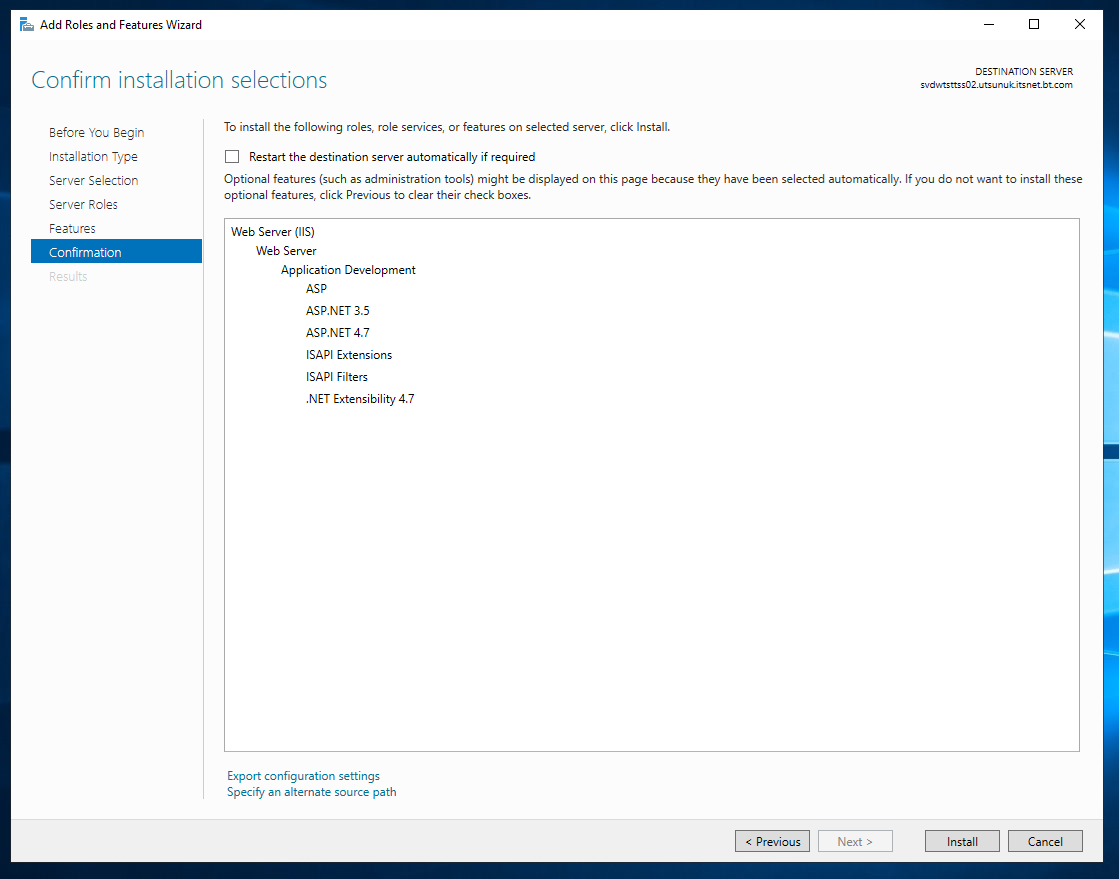This screenshot has width=1119, height=879.
Task: Open the Installation Type step
Action: click(93, 156)
